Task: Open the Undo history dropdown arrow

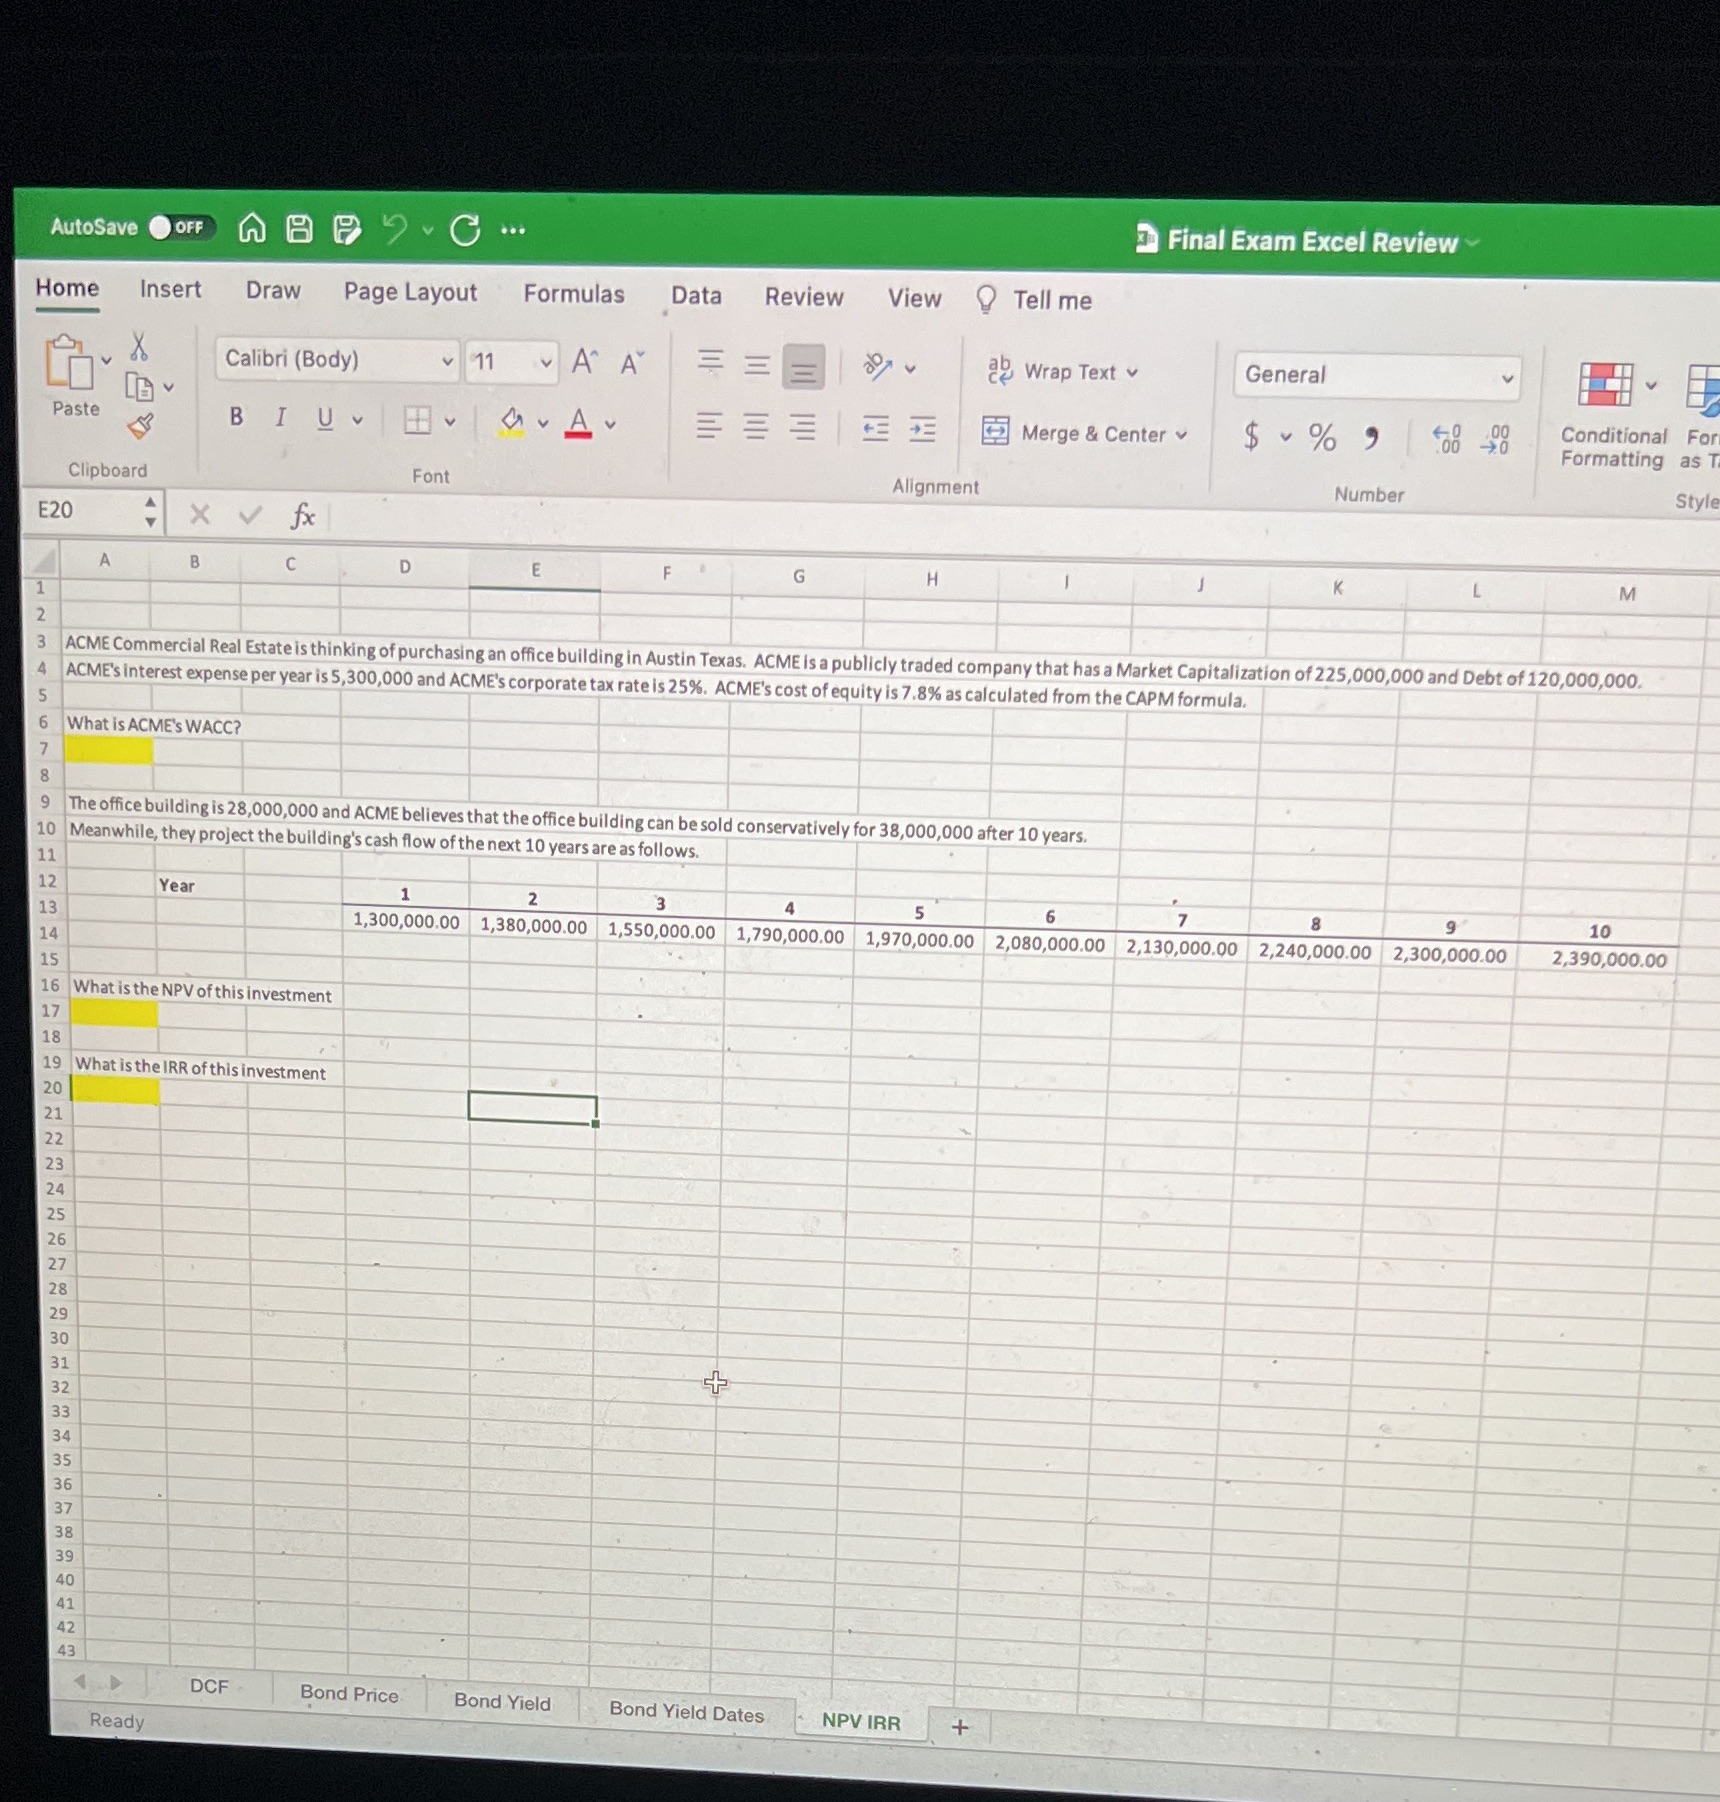Action: [428, 231]
